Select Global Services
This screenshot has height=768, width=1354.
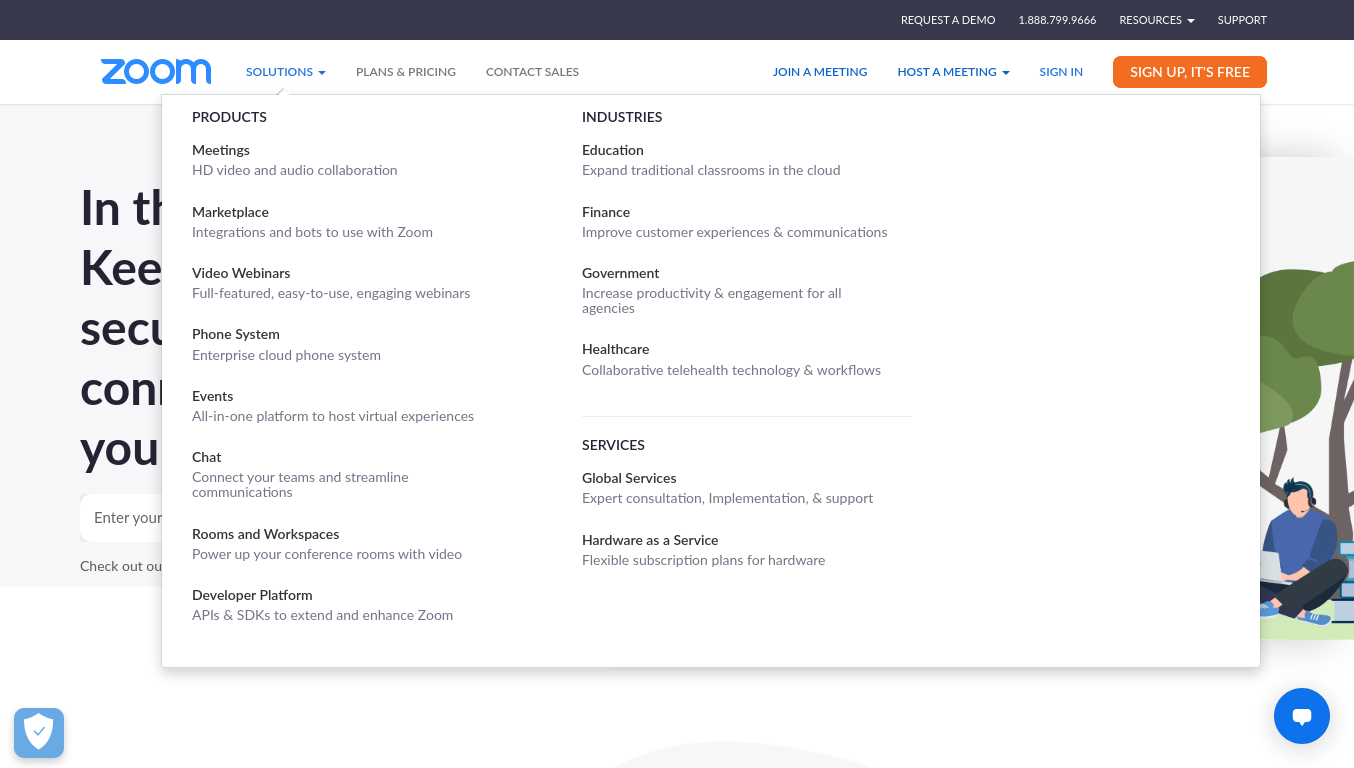pyautogui.click(x=629, y=478)
